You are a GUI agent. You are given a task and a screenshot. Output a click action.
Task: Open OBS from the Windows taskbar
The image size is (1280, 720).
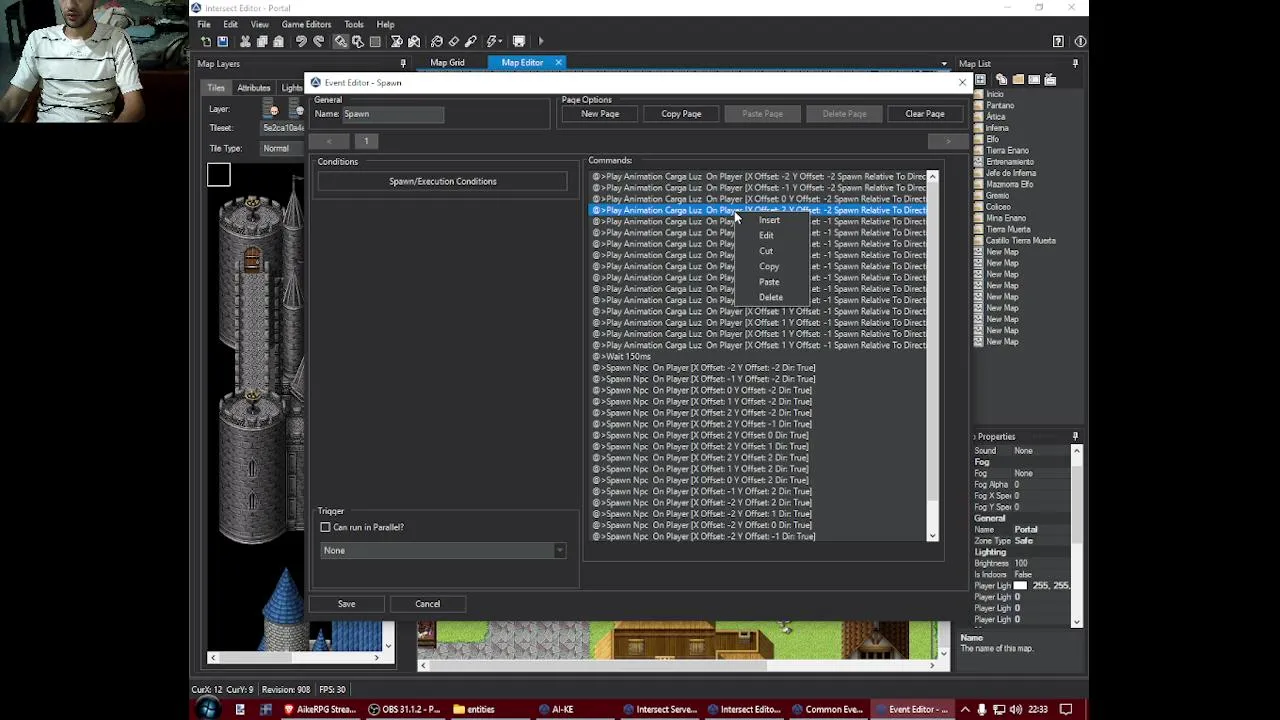404,710
